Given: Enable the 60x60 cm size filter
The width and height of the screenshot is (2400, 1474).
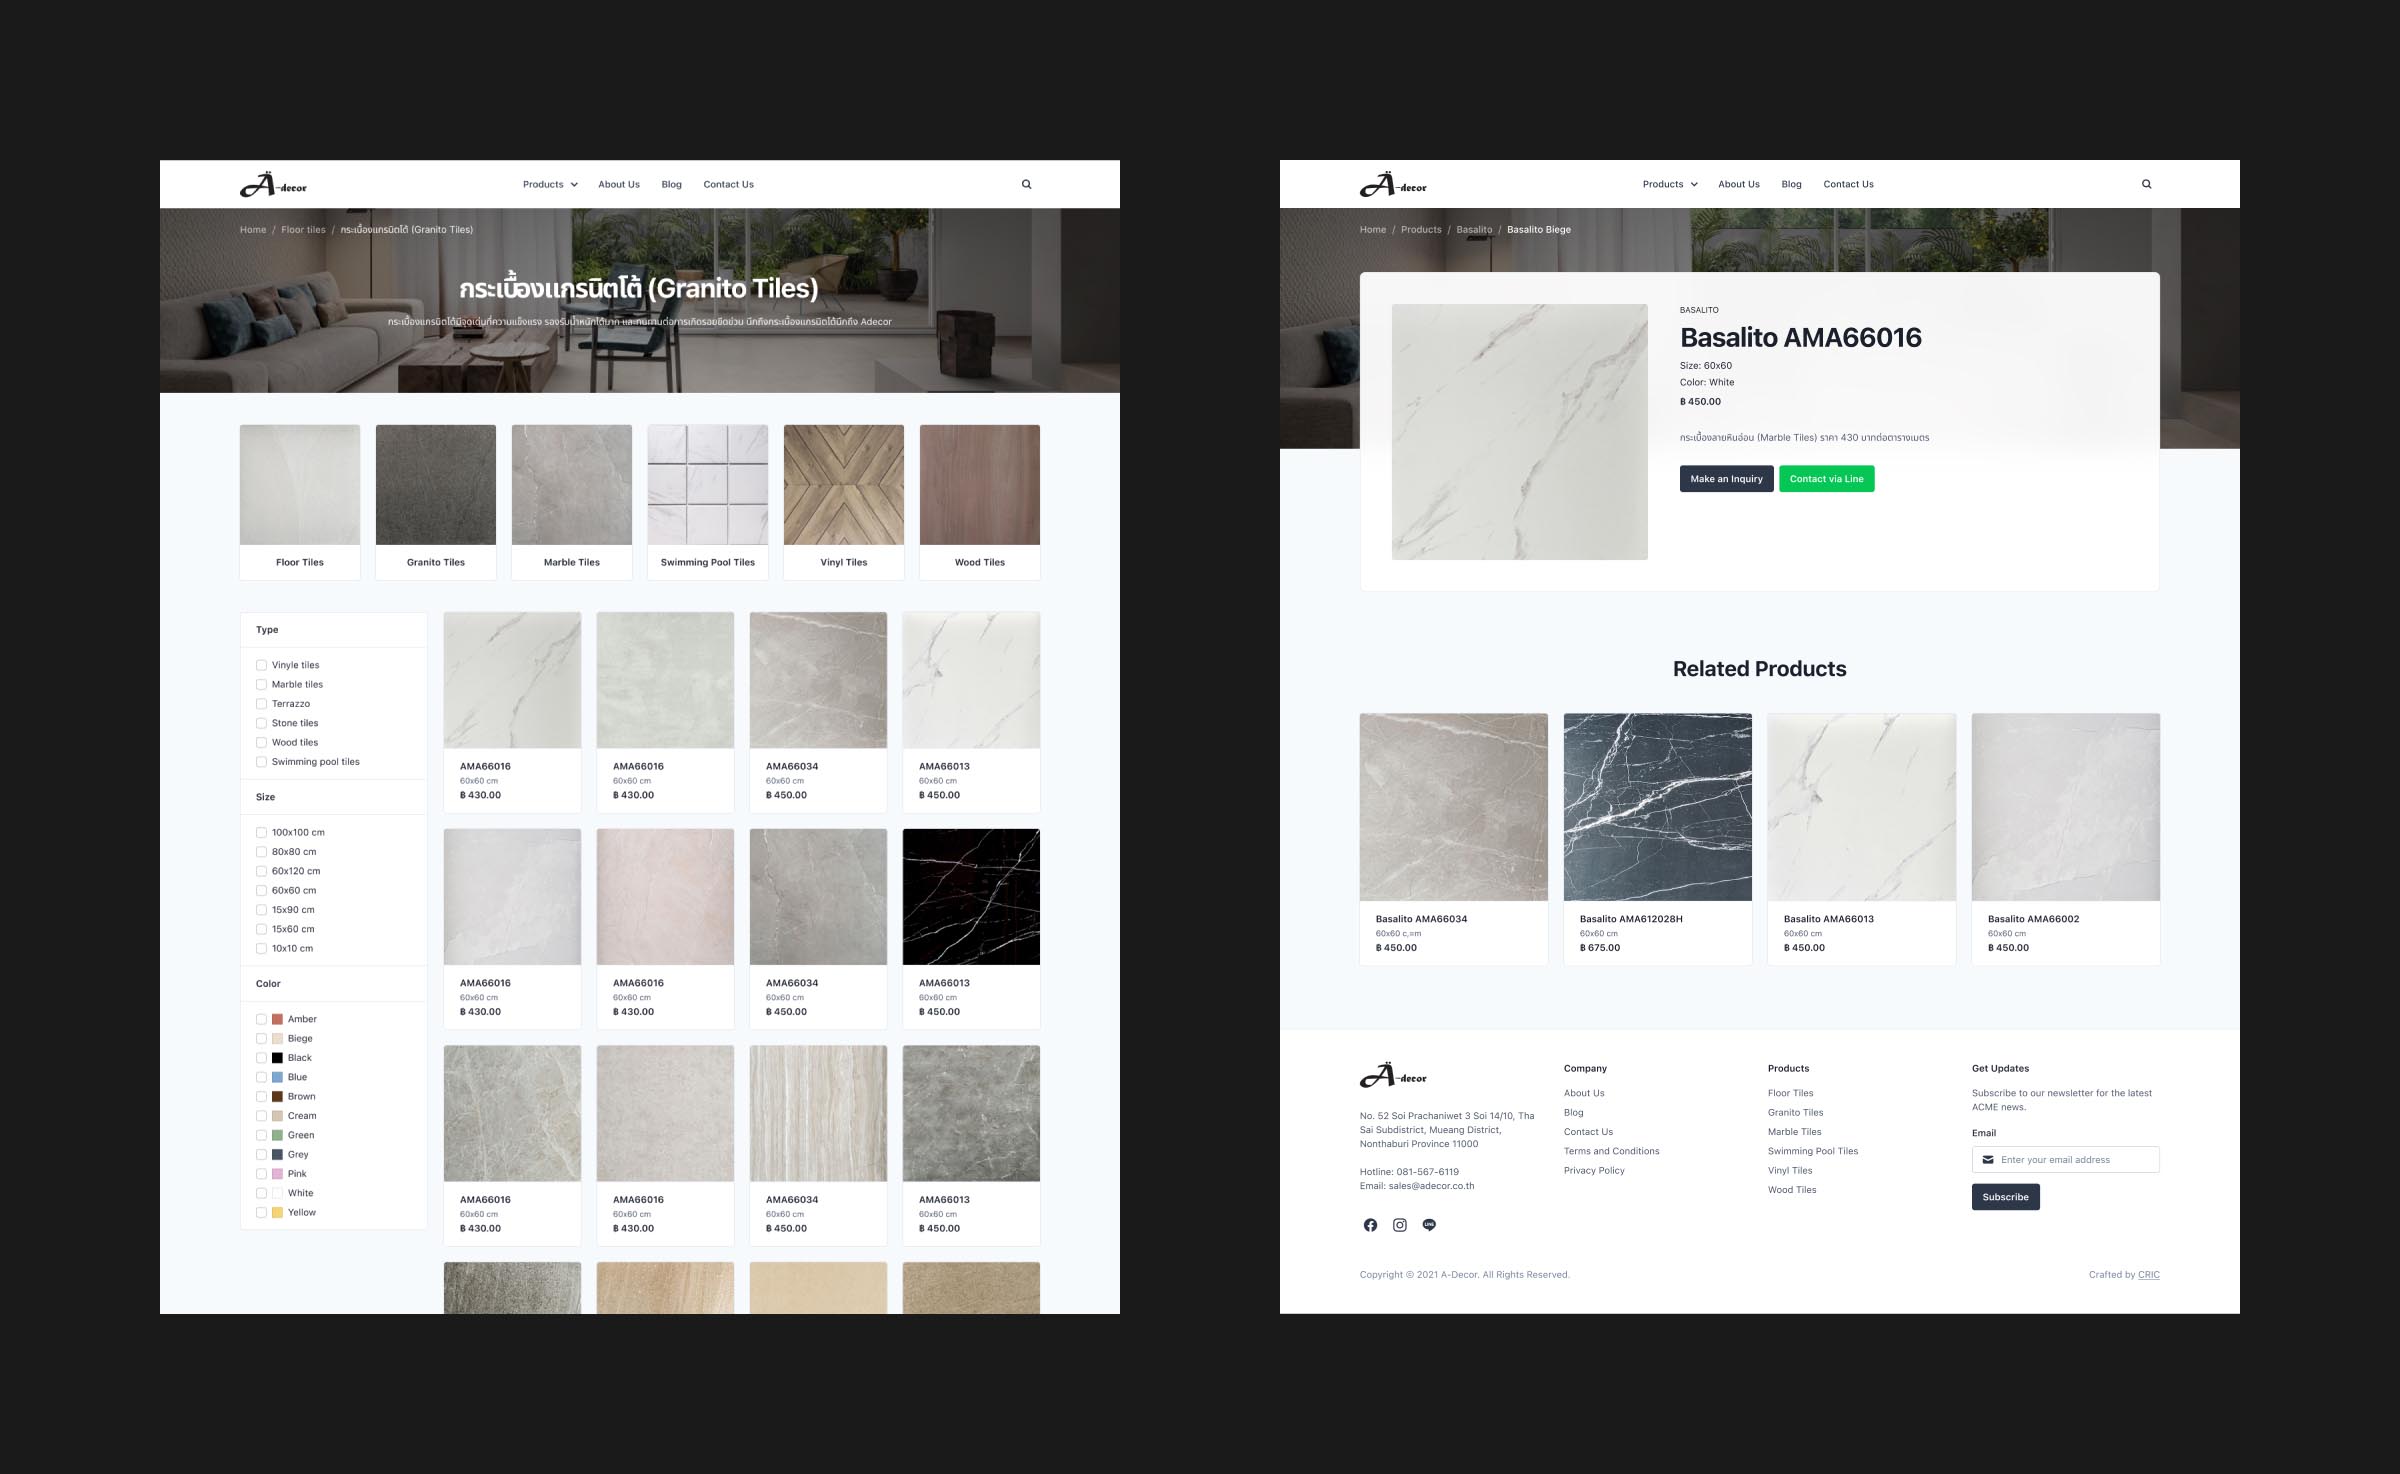Looking at the screenshot, I should [x=261, y=891].
